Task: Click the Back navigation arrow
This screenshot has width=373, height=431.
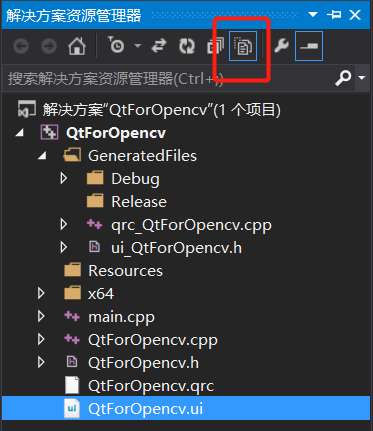Action: [x=21, y=46]
